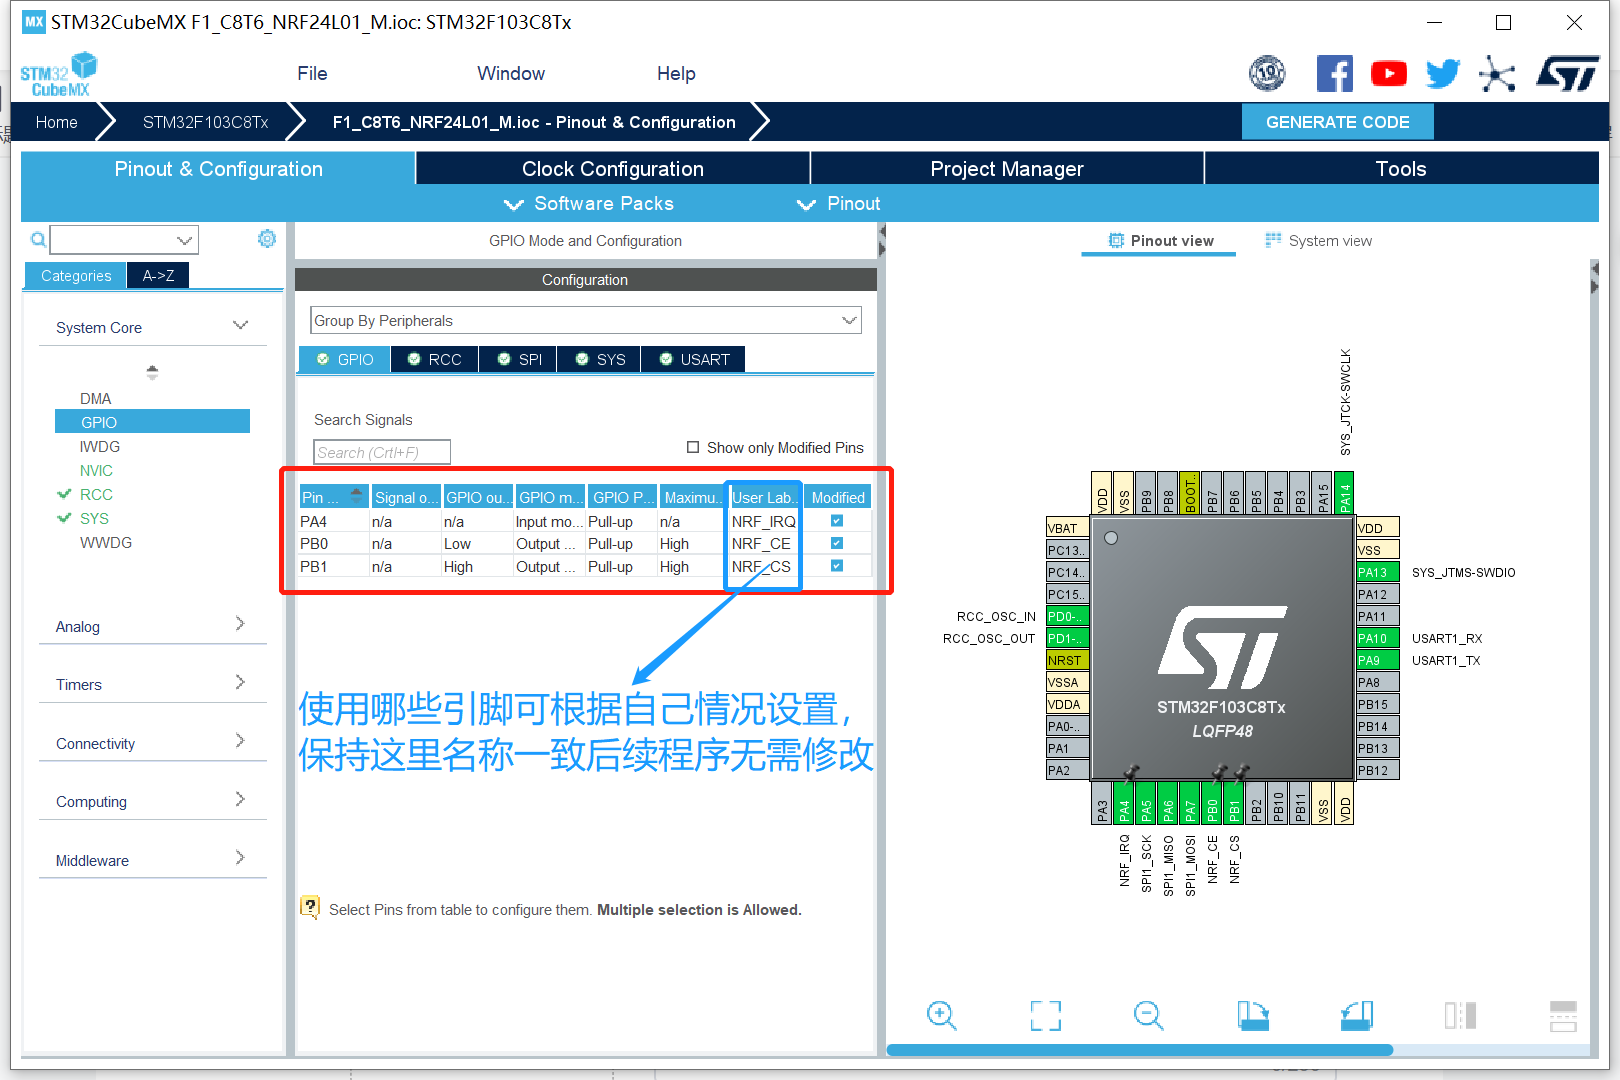The width and height of the screenshot is (1620, 1080).
Task: Zoom in on the pinout view
Action: 941,1016
